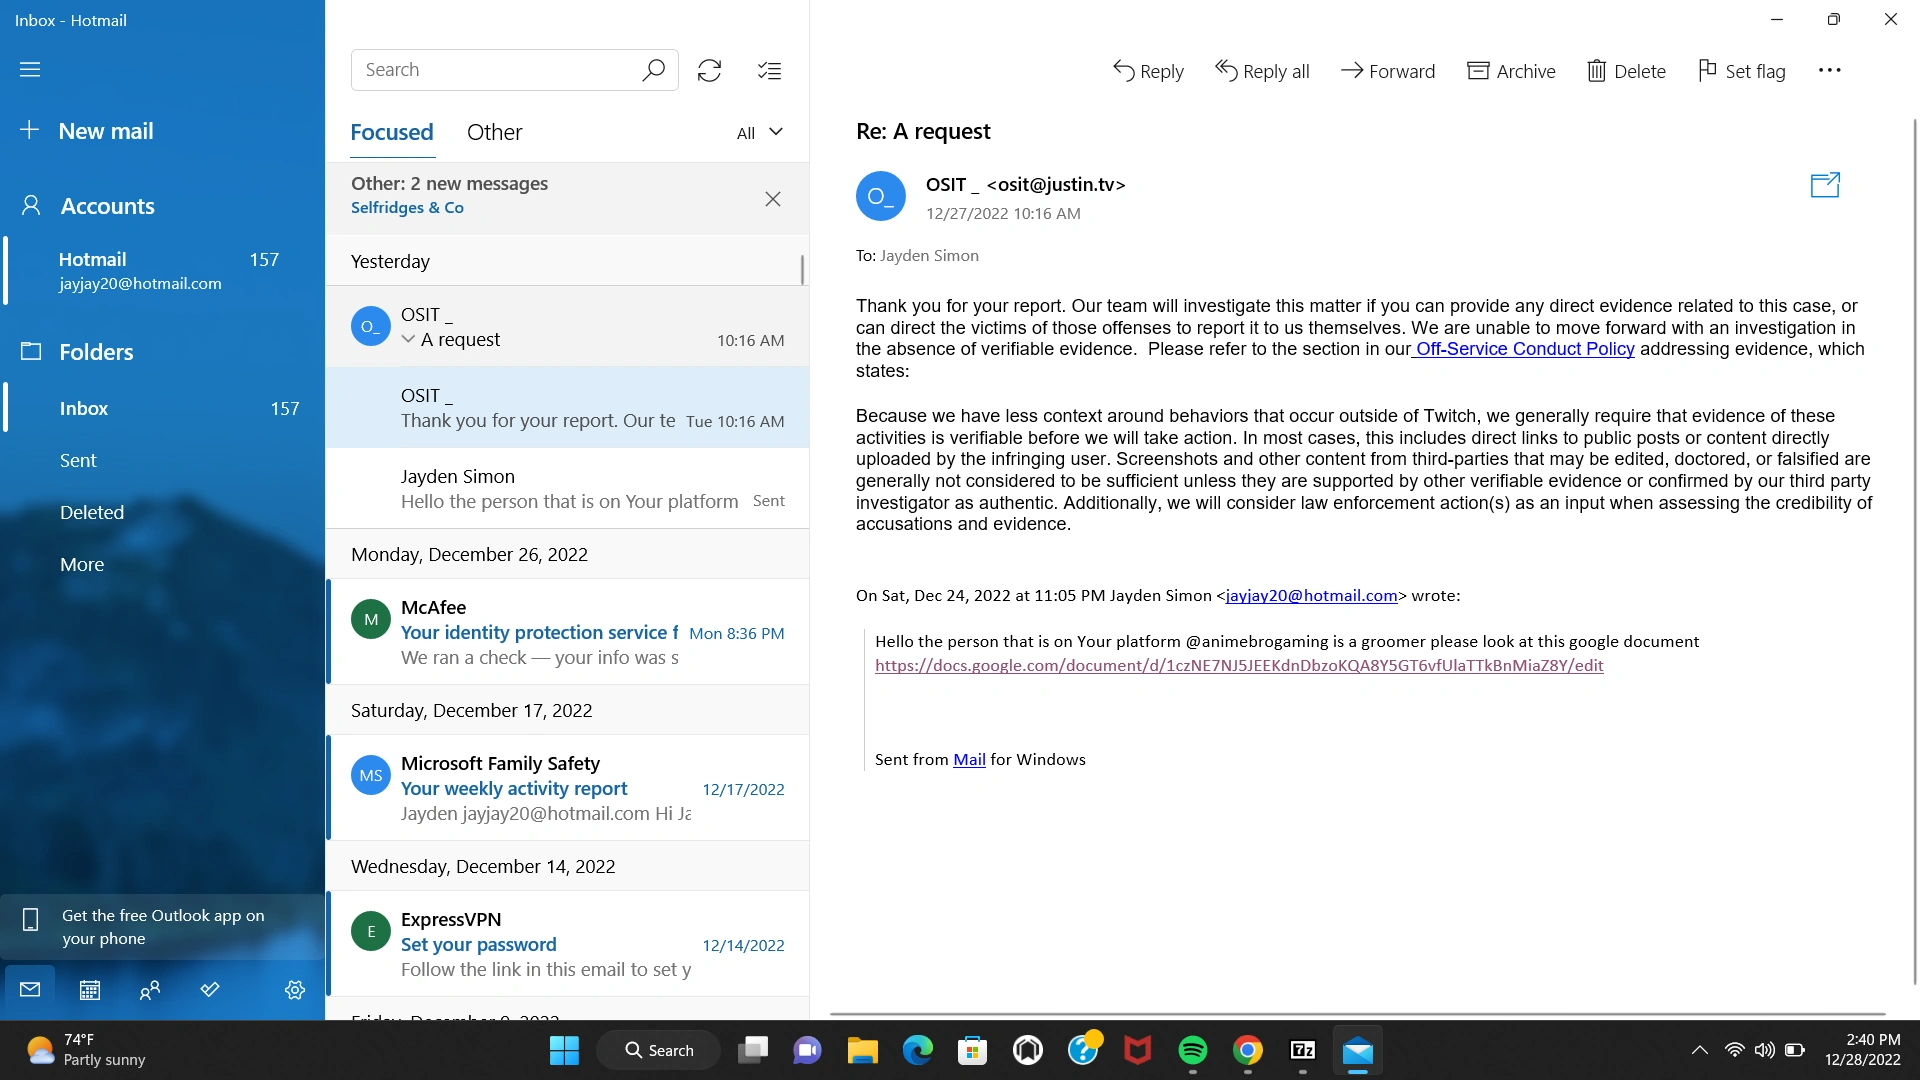This screenshot has width=1920, height=1080.
Task: Switch to the Other inbox tab
Action: point(494,132)
